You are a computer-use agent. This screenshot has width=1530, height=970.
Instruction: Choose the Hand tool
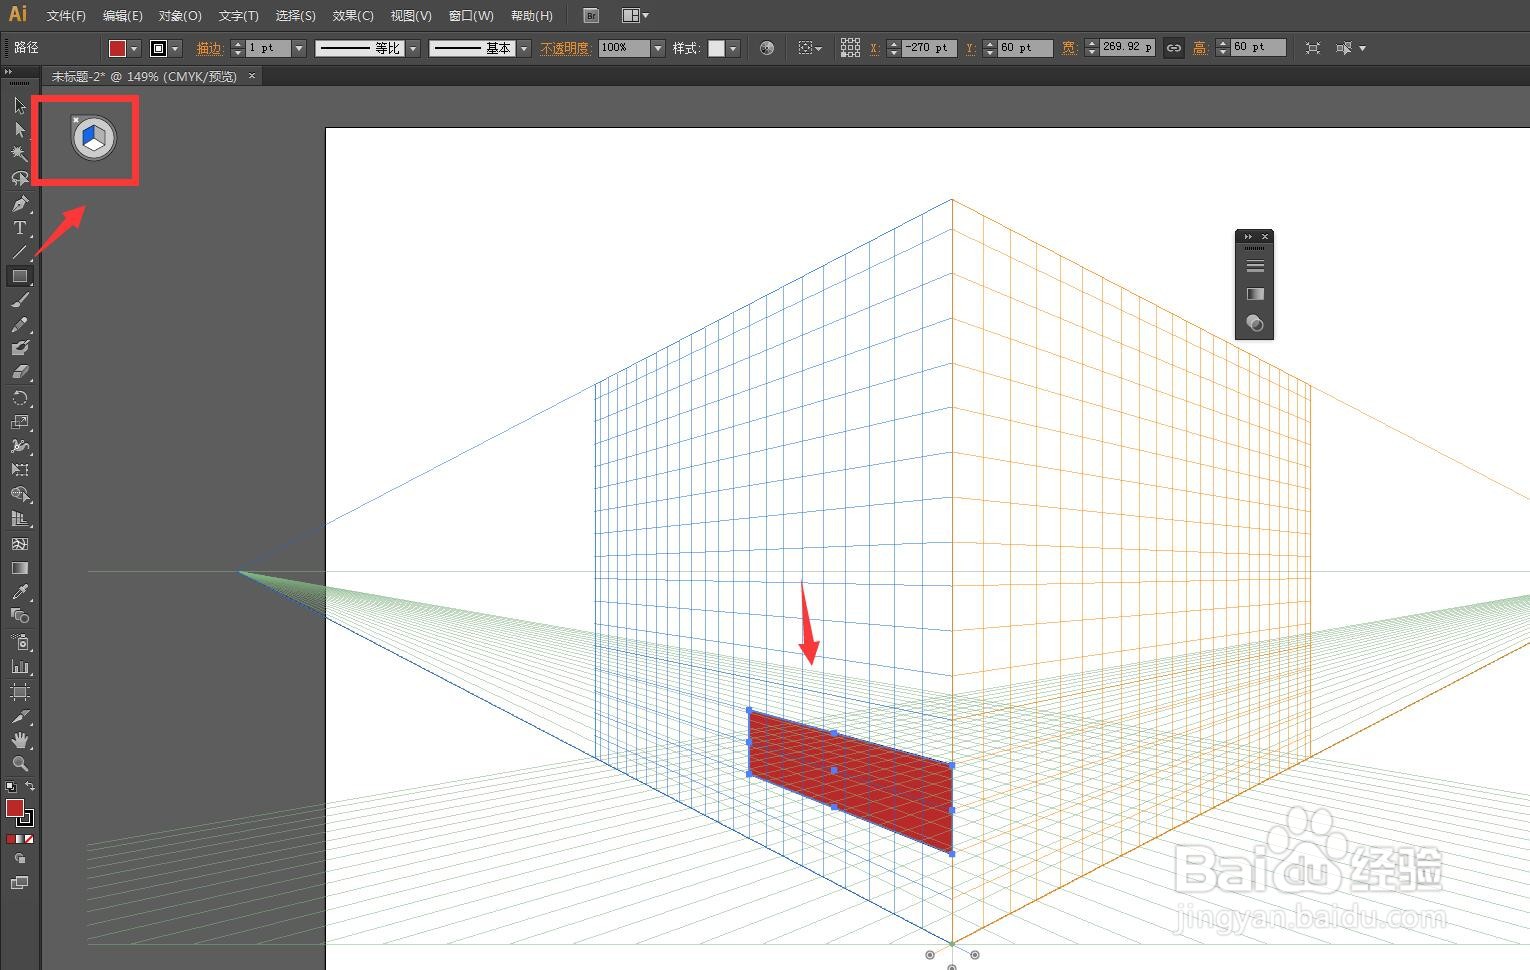coord(19,741)
